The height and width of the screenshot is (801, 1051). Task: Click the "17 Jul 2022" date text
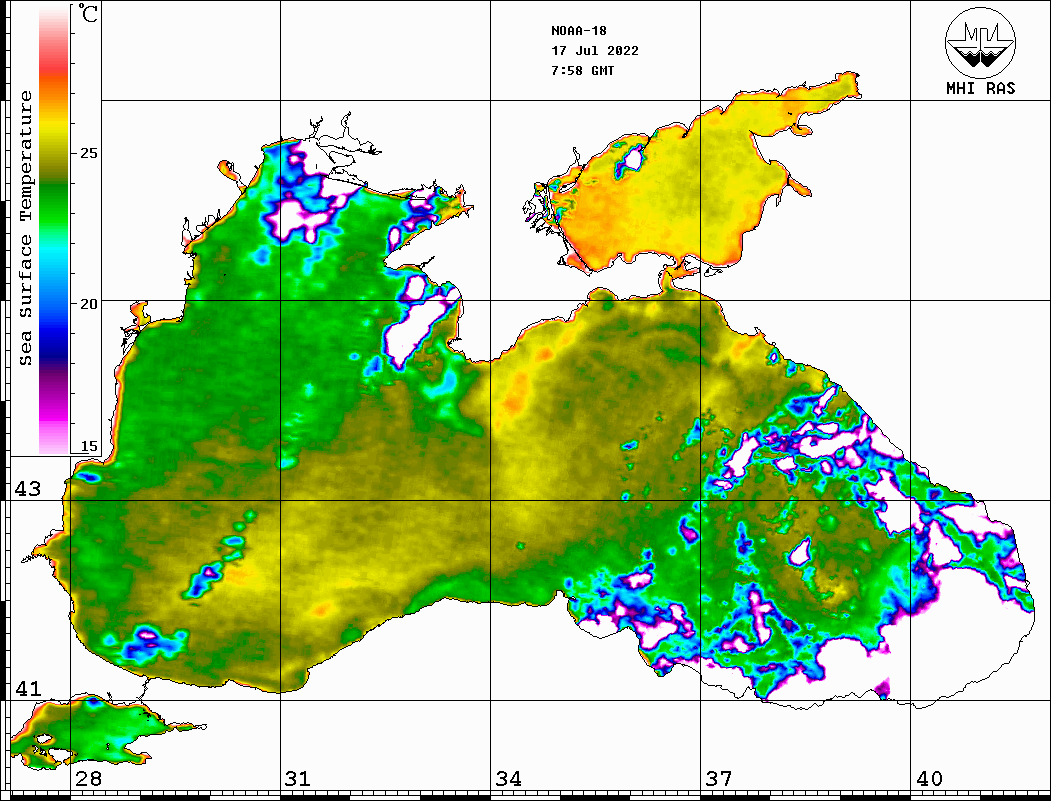click(595, 51)
